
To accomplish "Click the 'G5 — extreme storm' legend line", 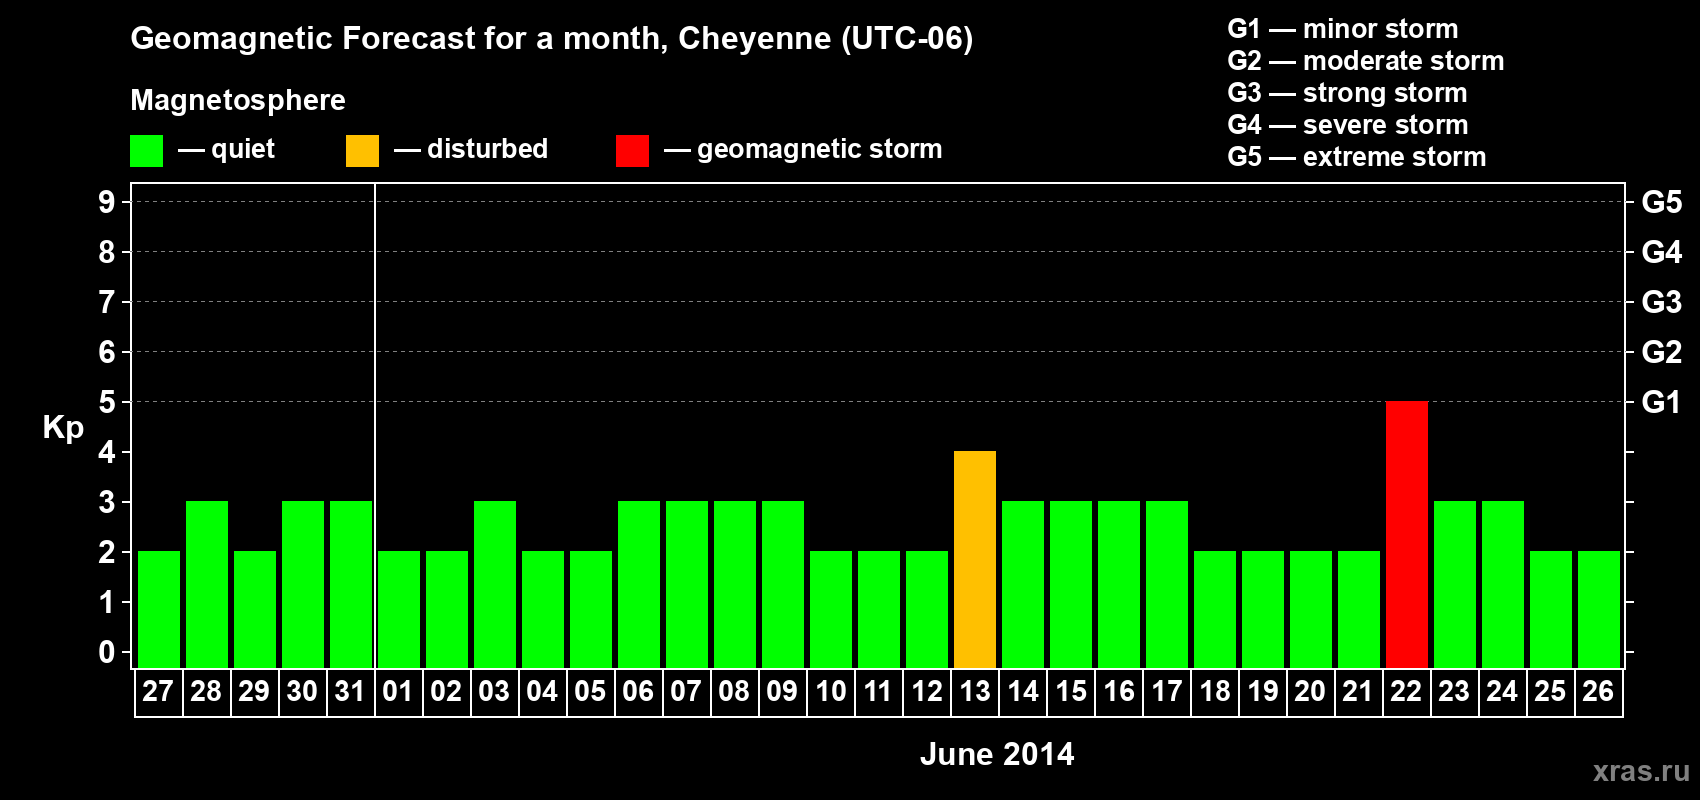I will tap(1357, 157).
